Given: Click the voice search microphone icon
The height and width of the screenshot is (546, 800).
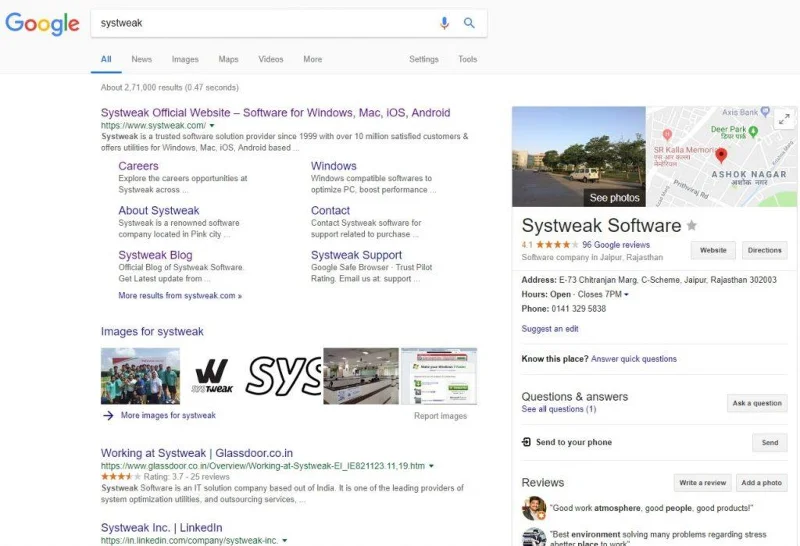Looking at the screenshot, I should pos(445,23).
